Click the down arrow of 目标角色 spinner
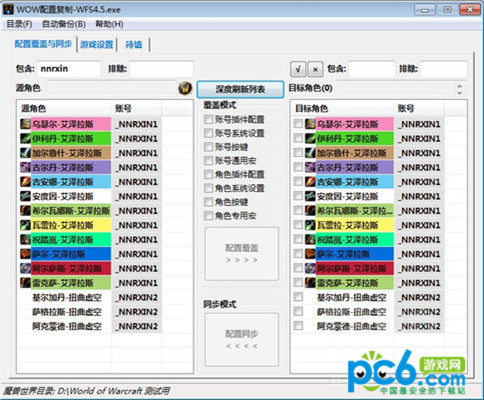This screenshot has height=400, width=484. coord(460,93)
